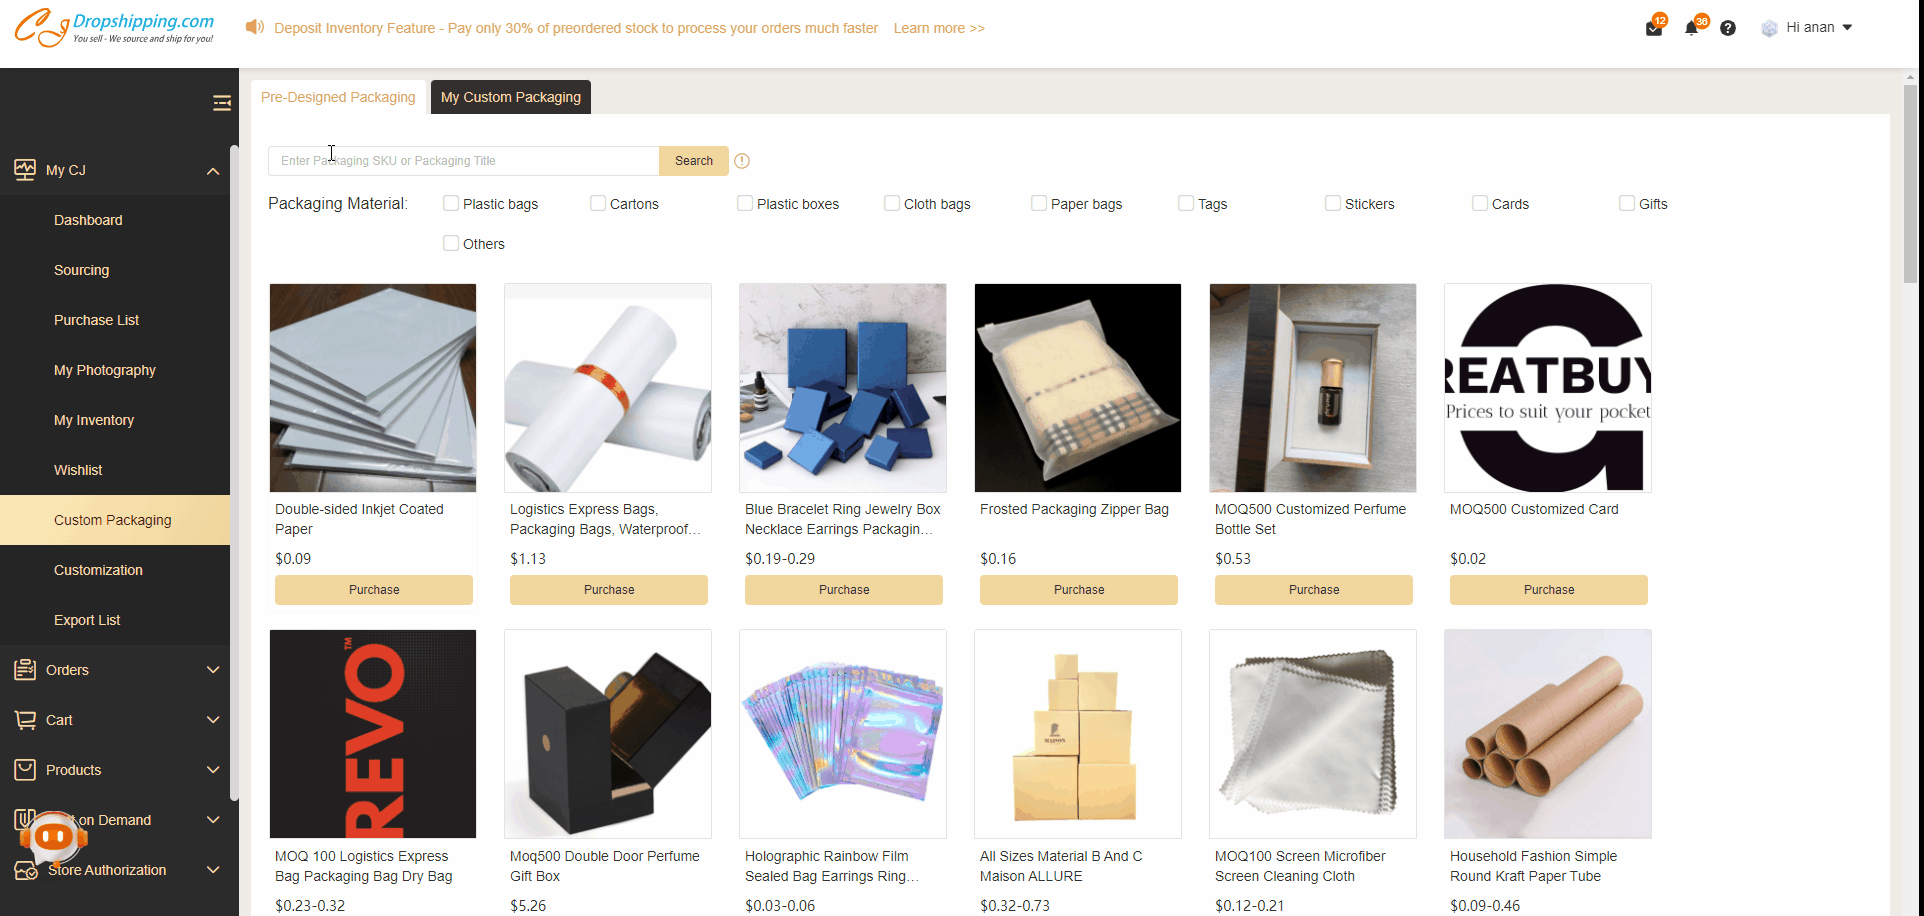This screenshot has height=916, width=1924.
Task: Open the notifications bell icon
Action: point(1691,28)
